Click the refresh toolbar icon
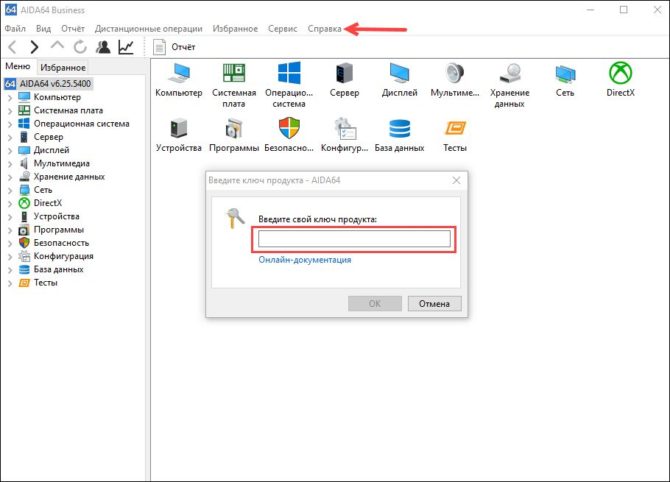Screen dimensions: 670x482 click(x=80, y=47)
